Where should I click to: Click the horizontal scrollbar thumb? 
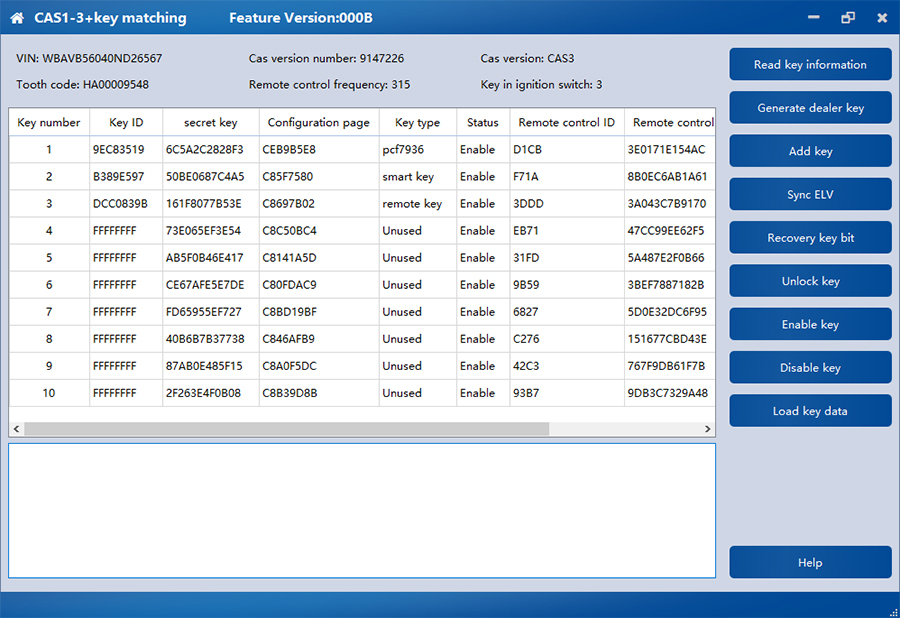tap(286, 429)
